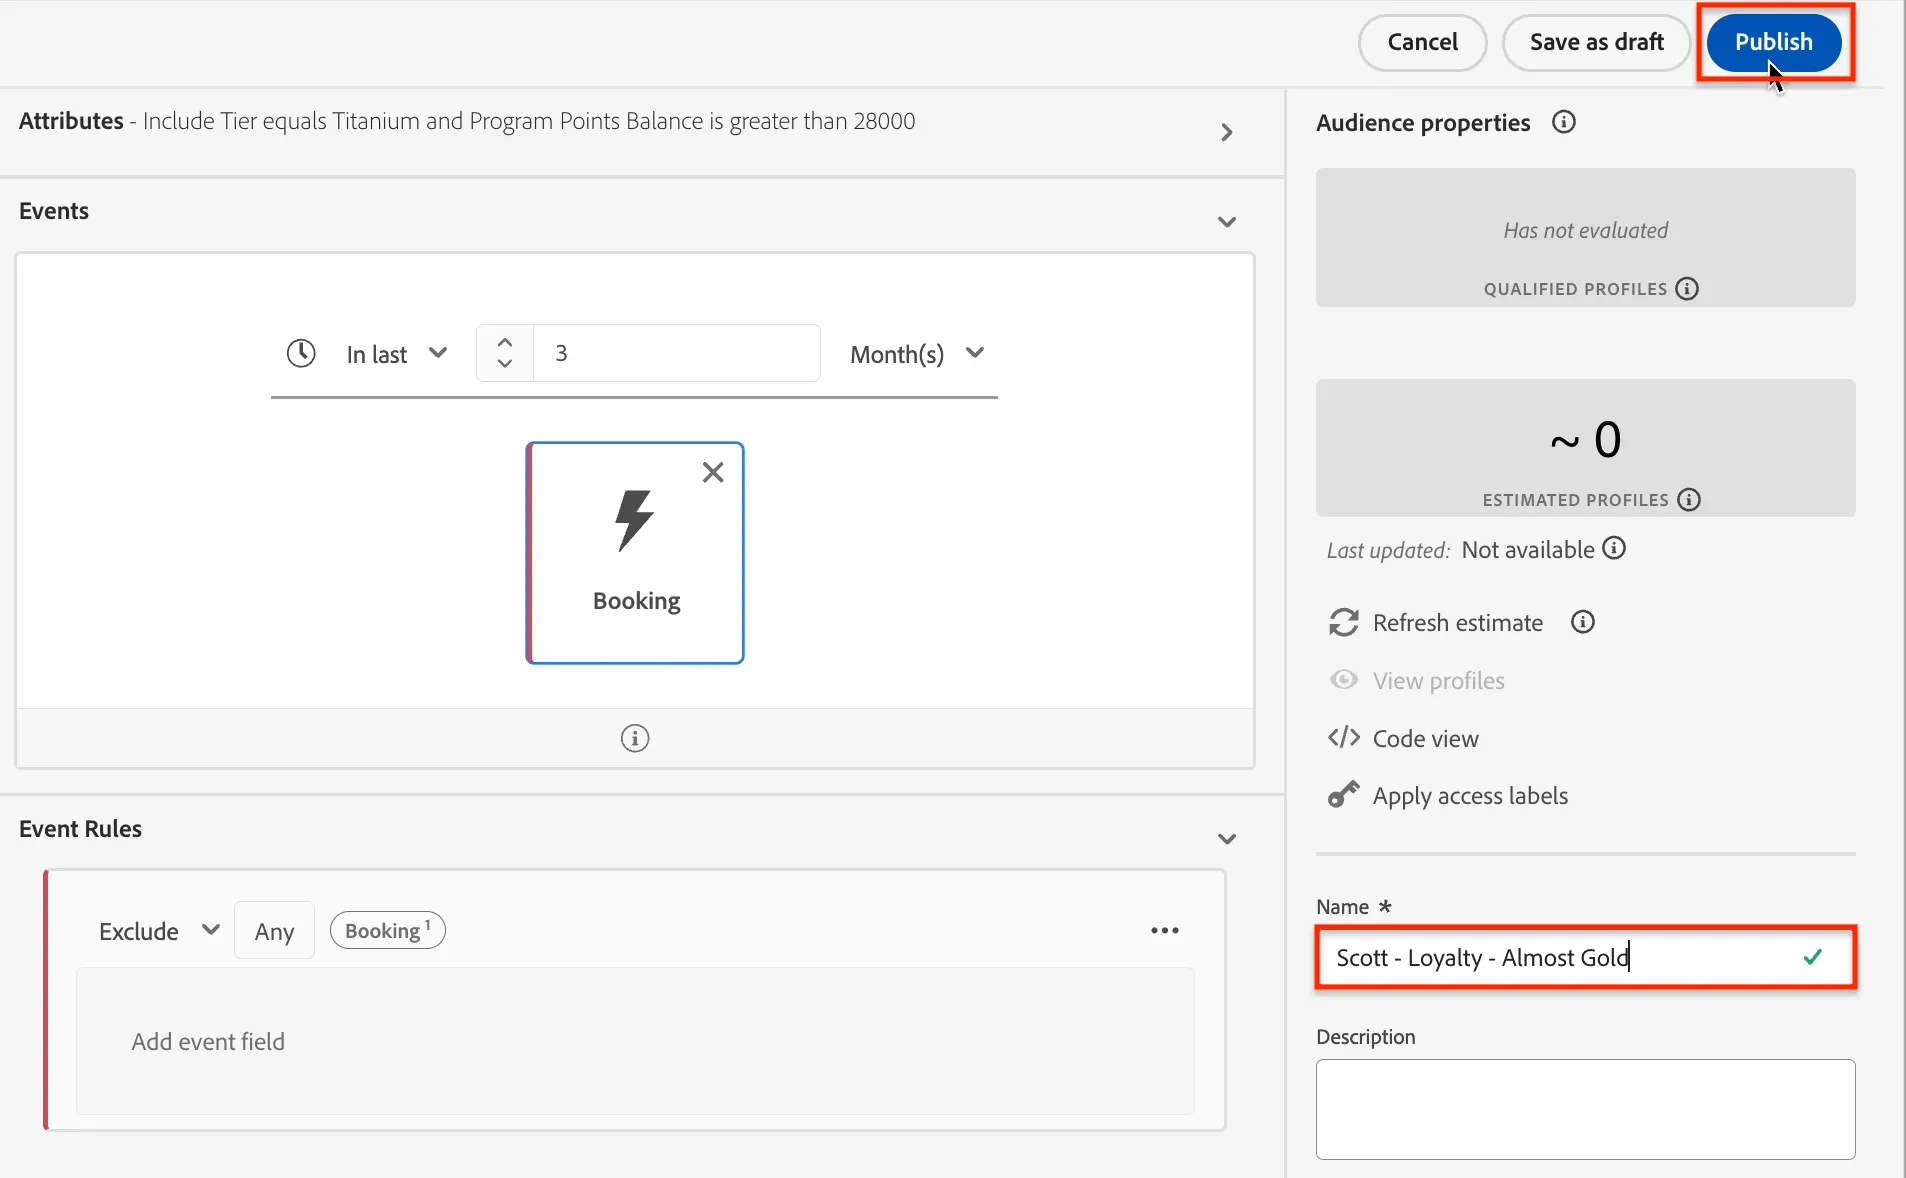Open the 'In last' time constraint dropdown

click(x=396, y=354)
